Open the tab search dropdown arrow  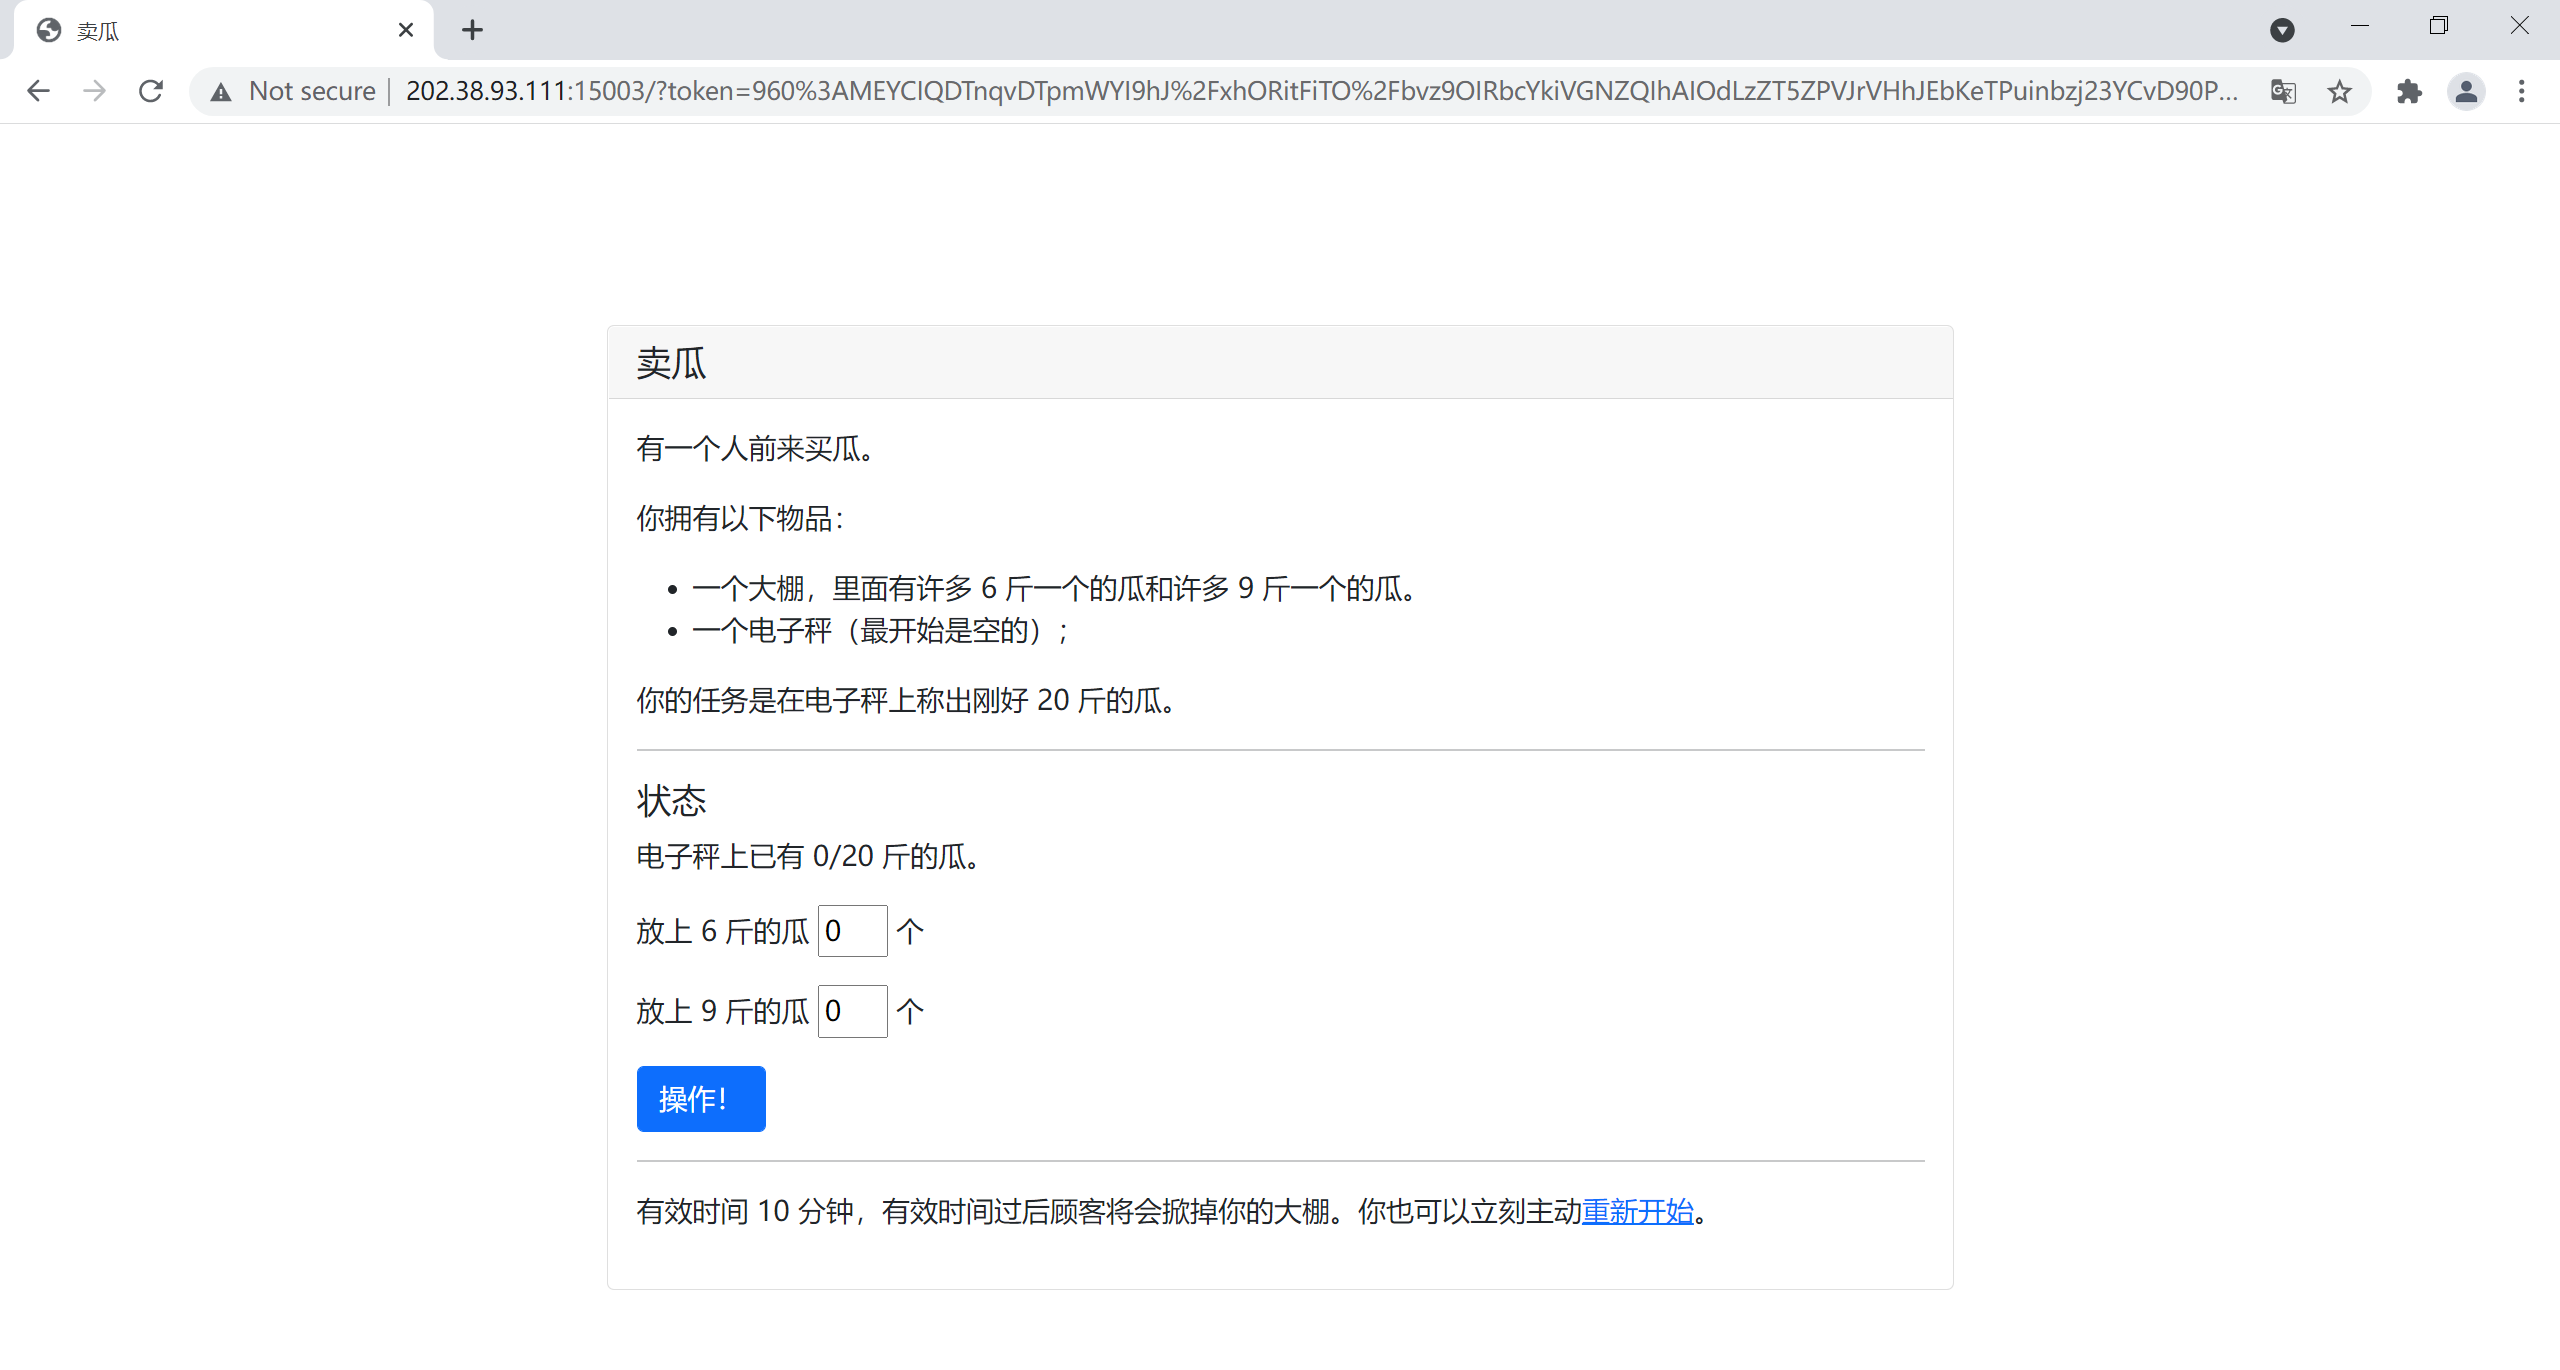2282,30
